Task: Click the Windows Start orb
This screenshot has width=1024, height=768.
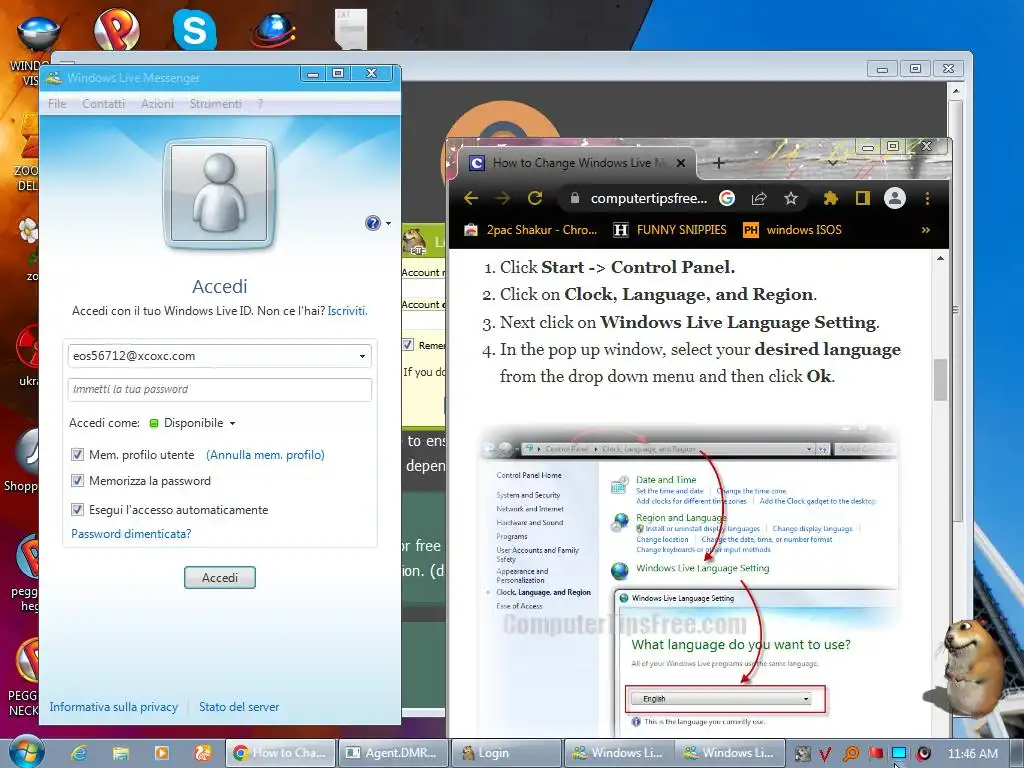Action: pyautogui.click(x=26, y=751)
